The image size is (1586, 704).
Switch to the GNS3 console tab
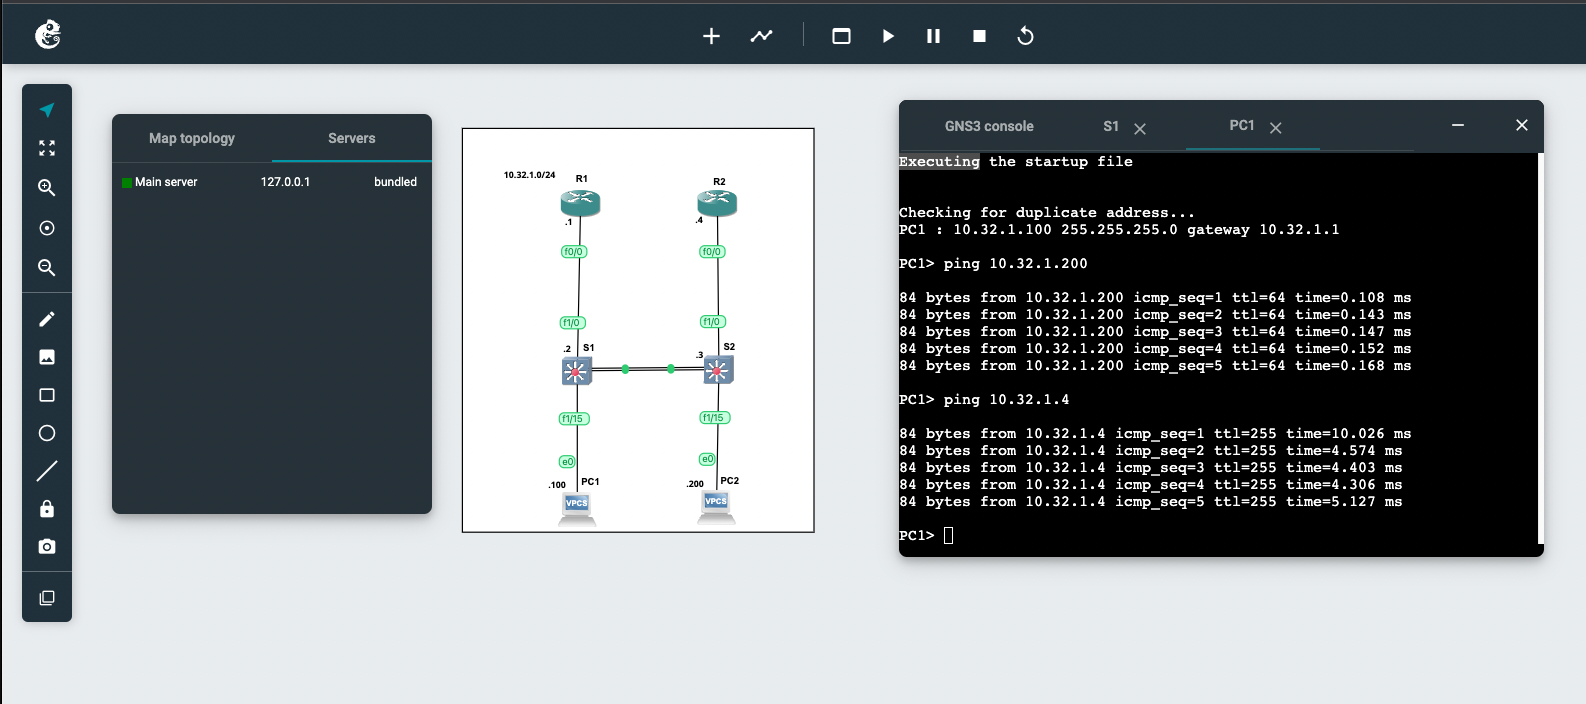click(989, 126)
